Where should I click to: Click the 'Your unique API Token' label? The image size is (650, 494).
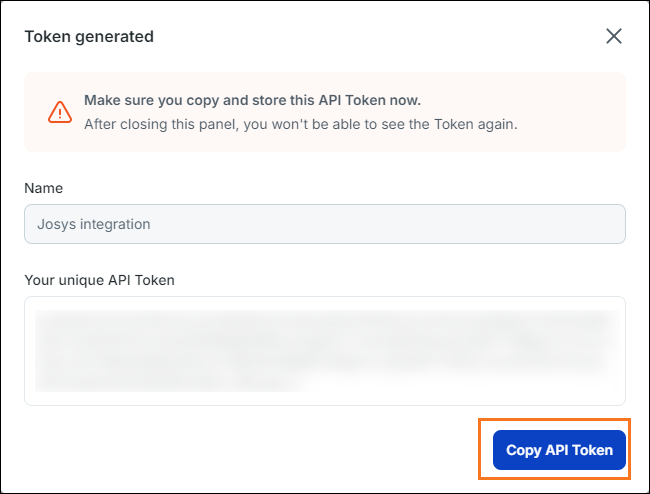[x=99, y=280]
